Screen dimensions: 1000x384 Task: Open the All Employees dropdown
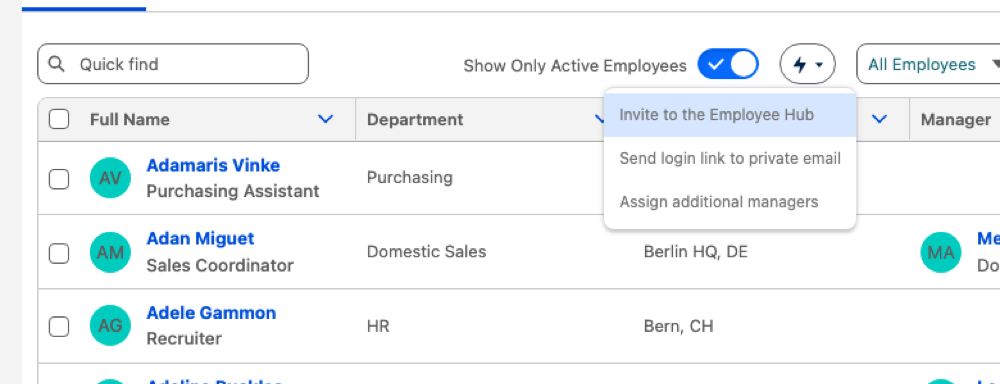930,64
